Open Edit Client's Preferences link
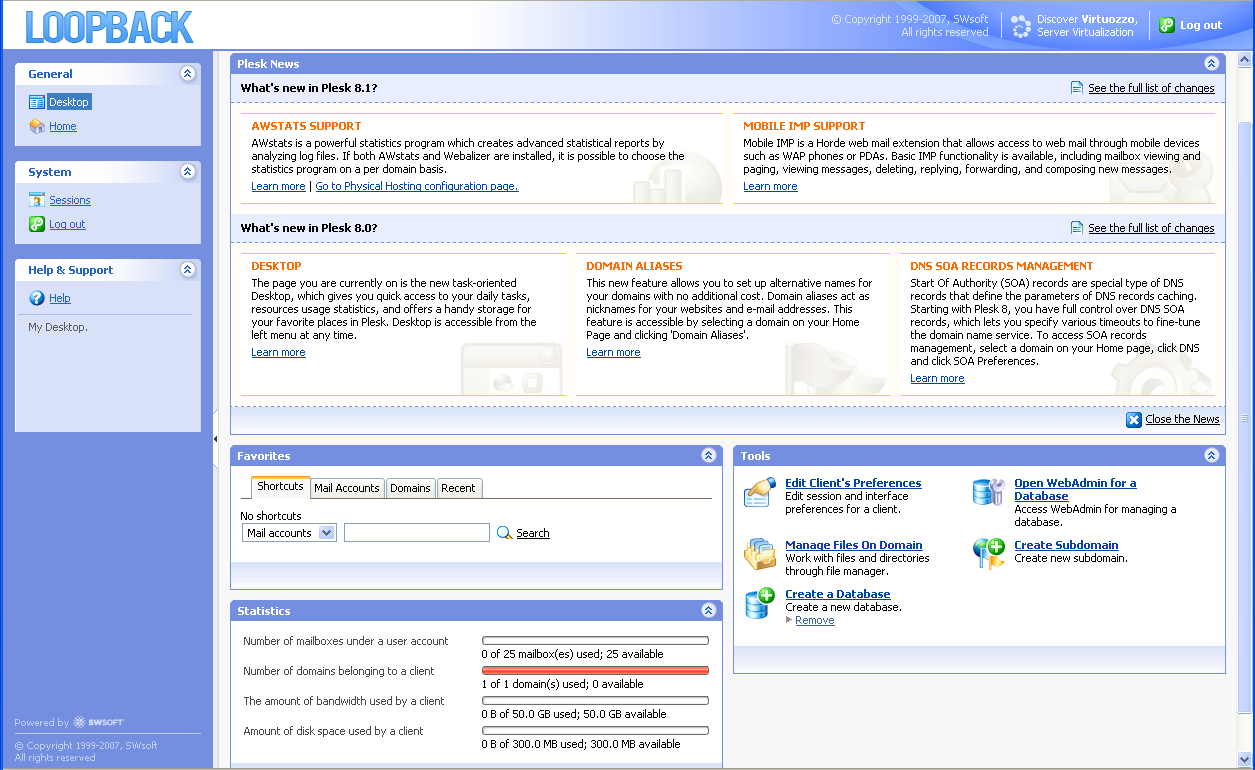Image resolution: width=1255 pixels, height=770 pixels. point(853,483)
